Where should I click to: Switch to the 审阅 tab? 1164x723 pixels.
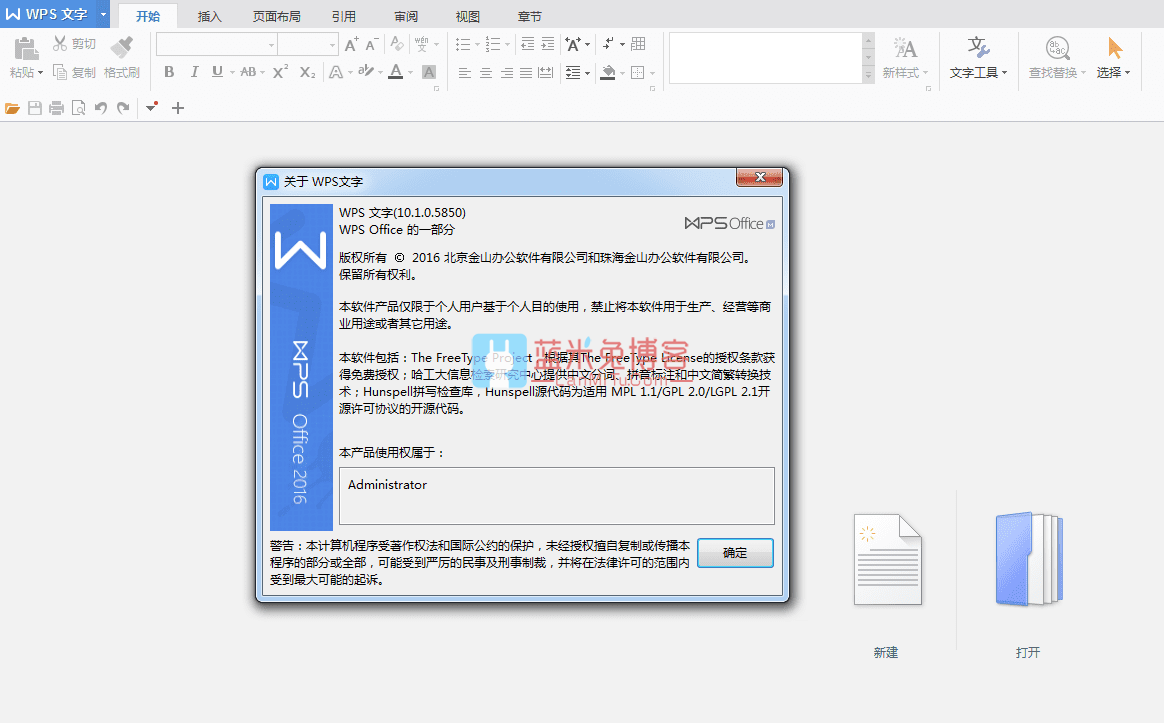coord(405,16)
